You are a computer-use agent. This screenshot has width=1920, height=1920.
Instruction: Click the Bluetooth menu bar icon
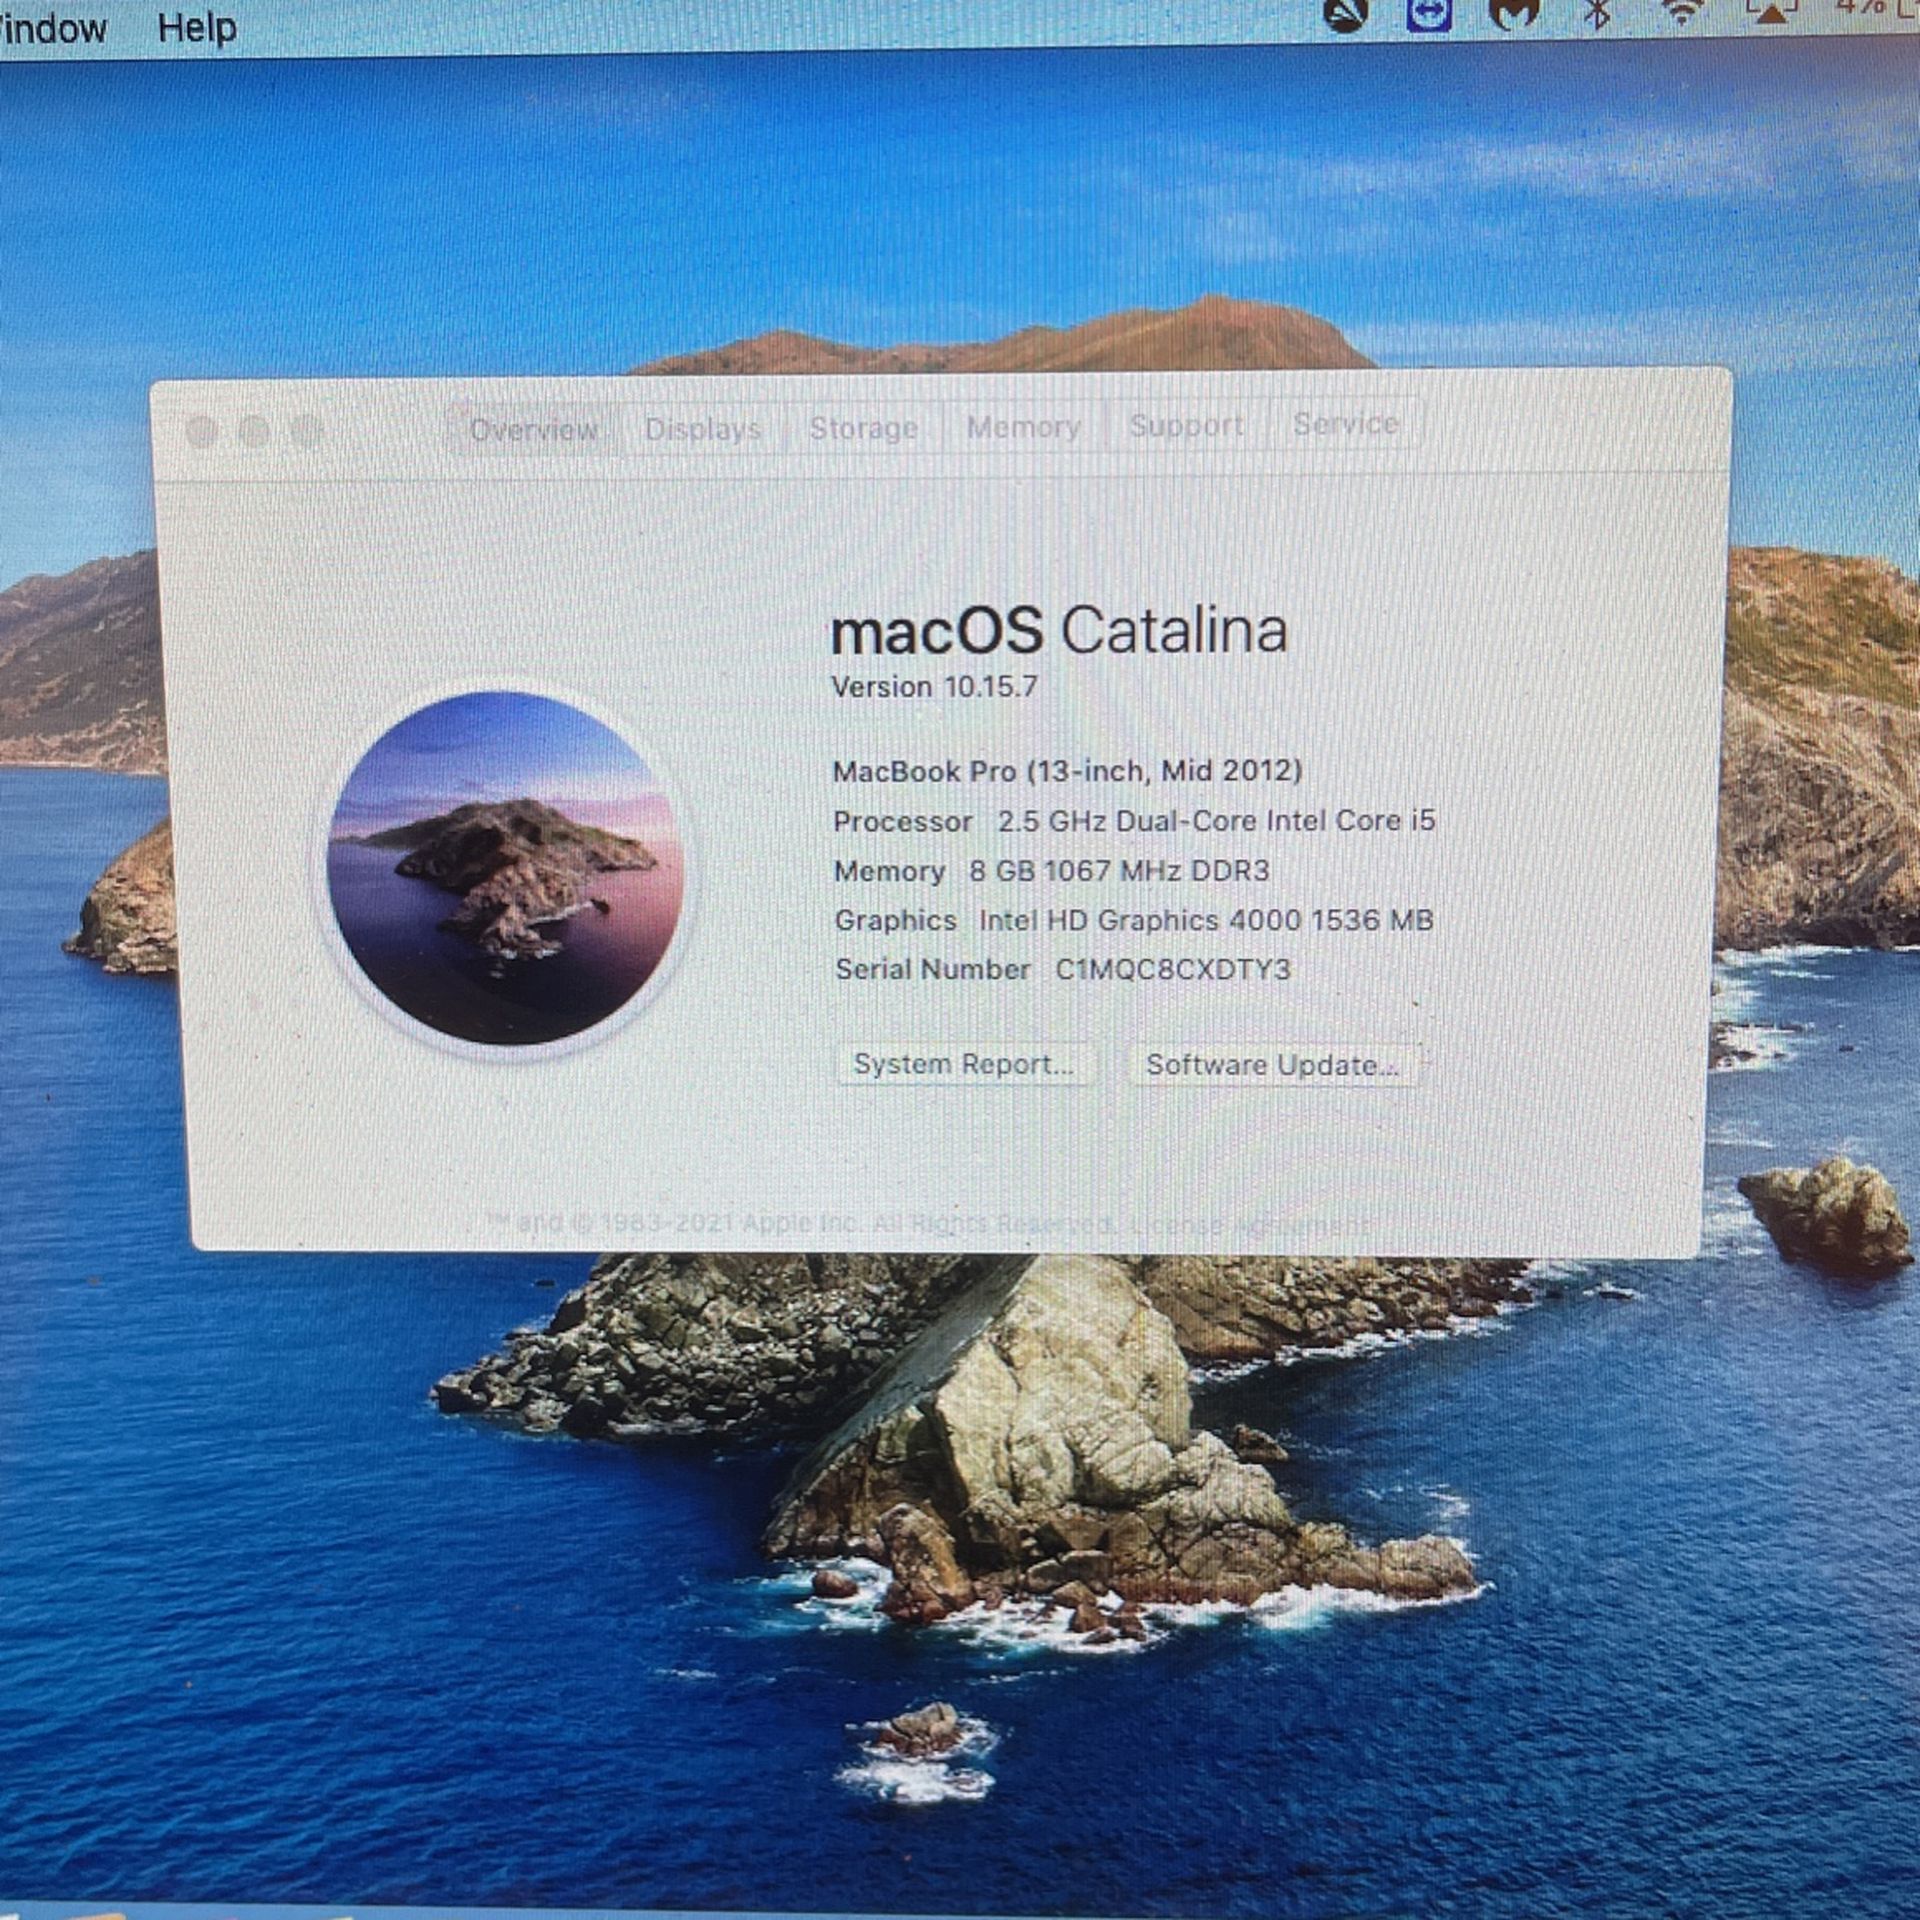coord(1597,13)
